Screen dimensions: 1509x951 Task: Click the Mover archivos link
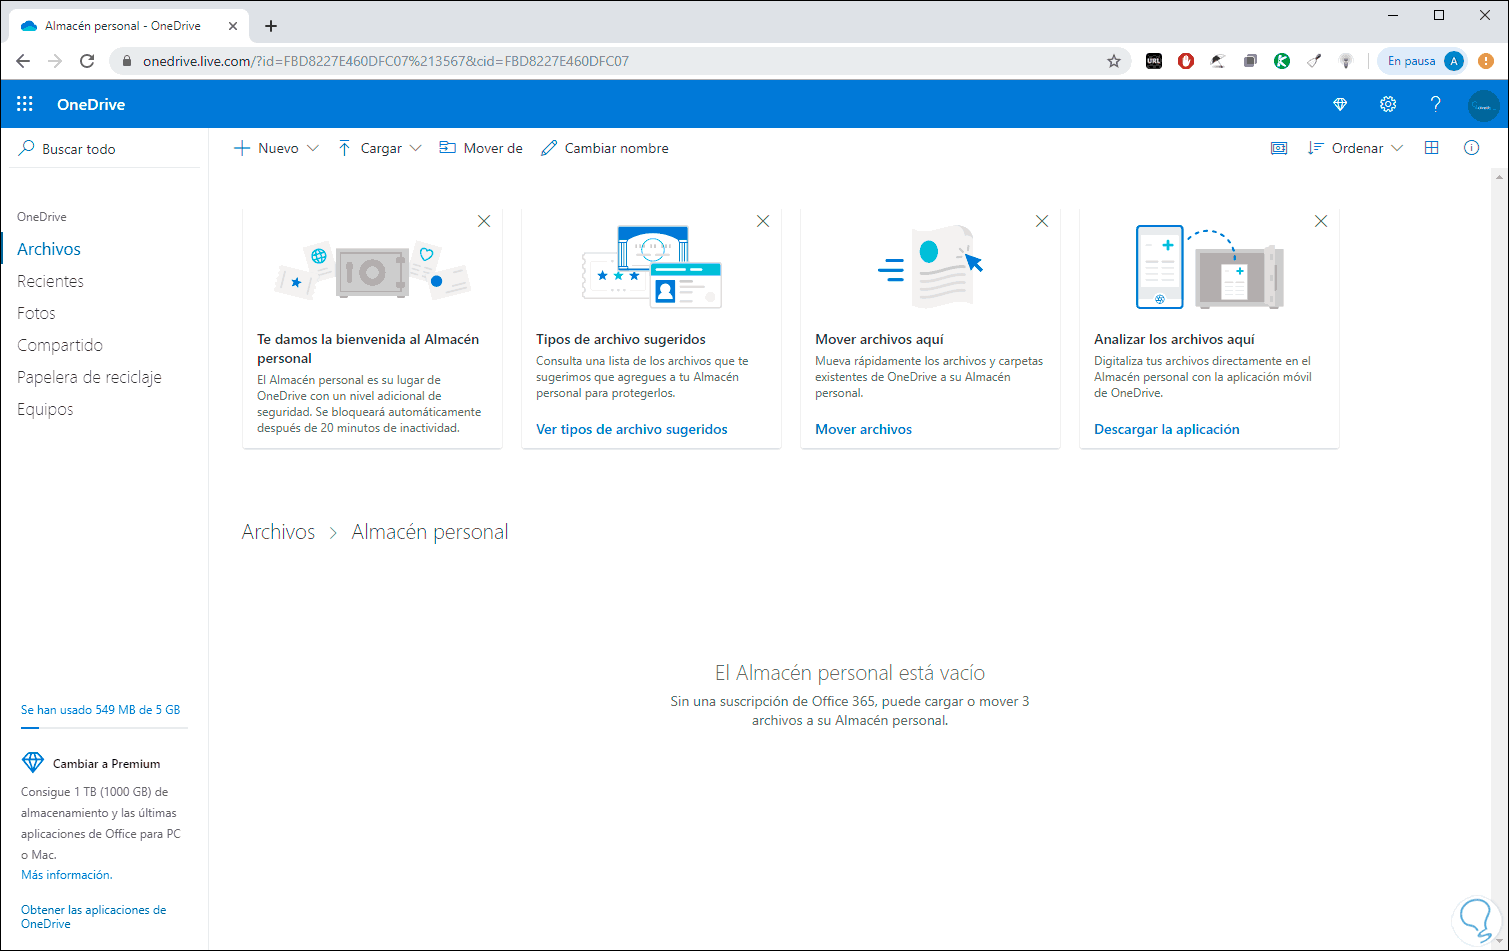[864, 429]
